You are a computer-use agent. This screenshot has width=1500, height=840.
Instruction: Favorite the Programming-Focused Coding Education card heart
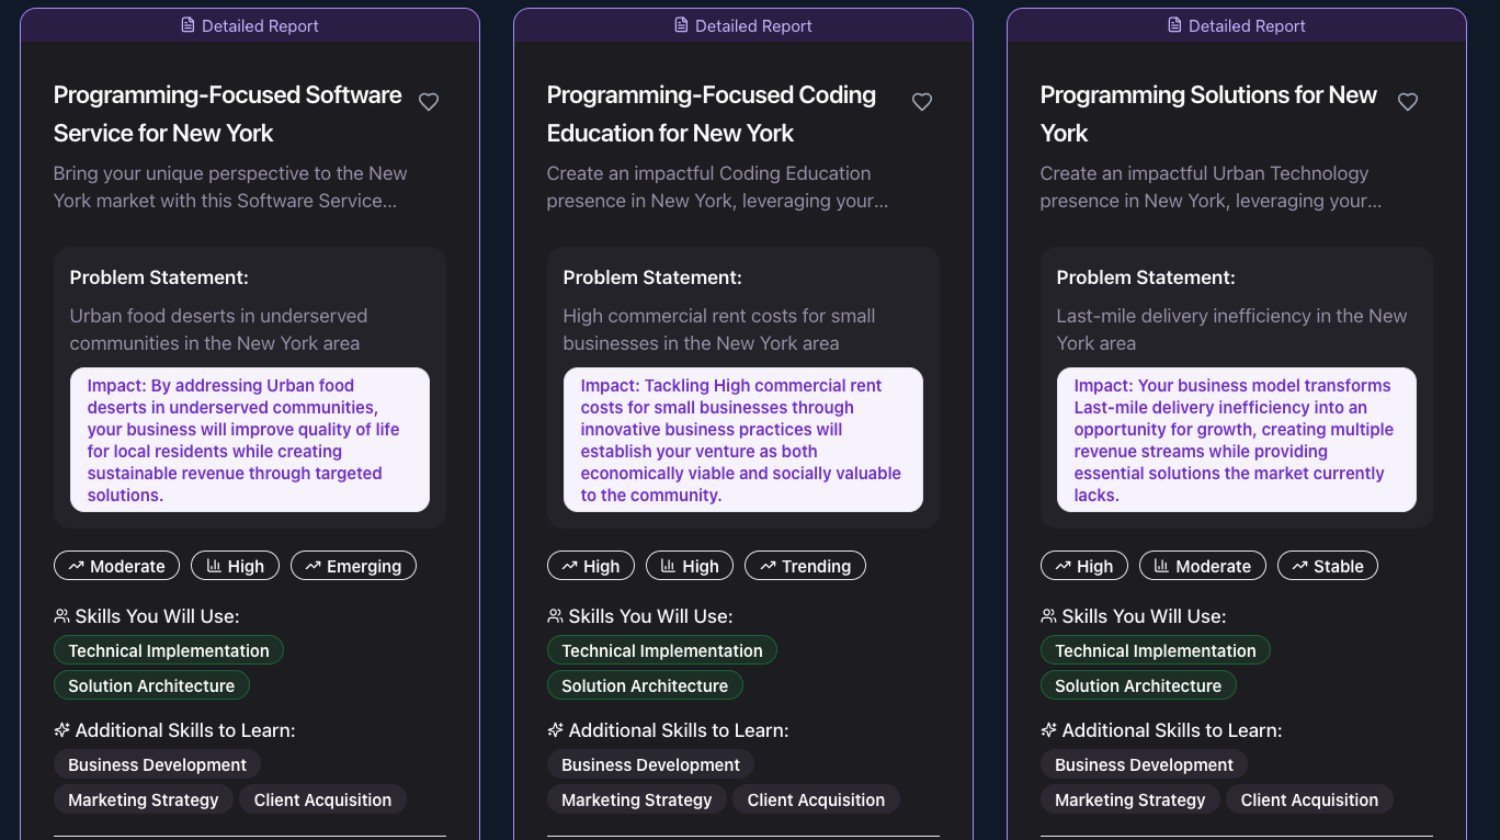click(x=922, y=101)
